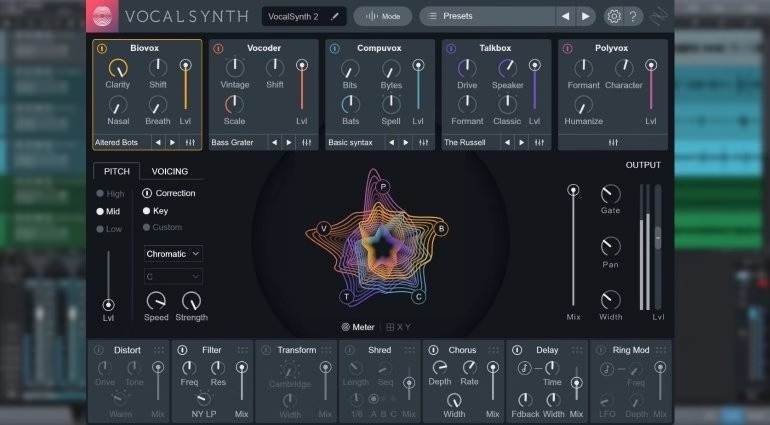The image size is (770, 425).
Task: Switch to the VOICING tab
Action: (x=169, y=171)
